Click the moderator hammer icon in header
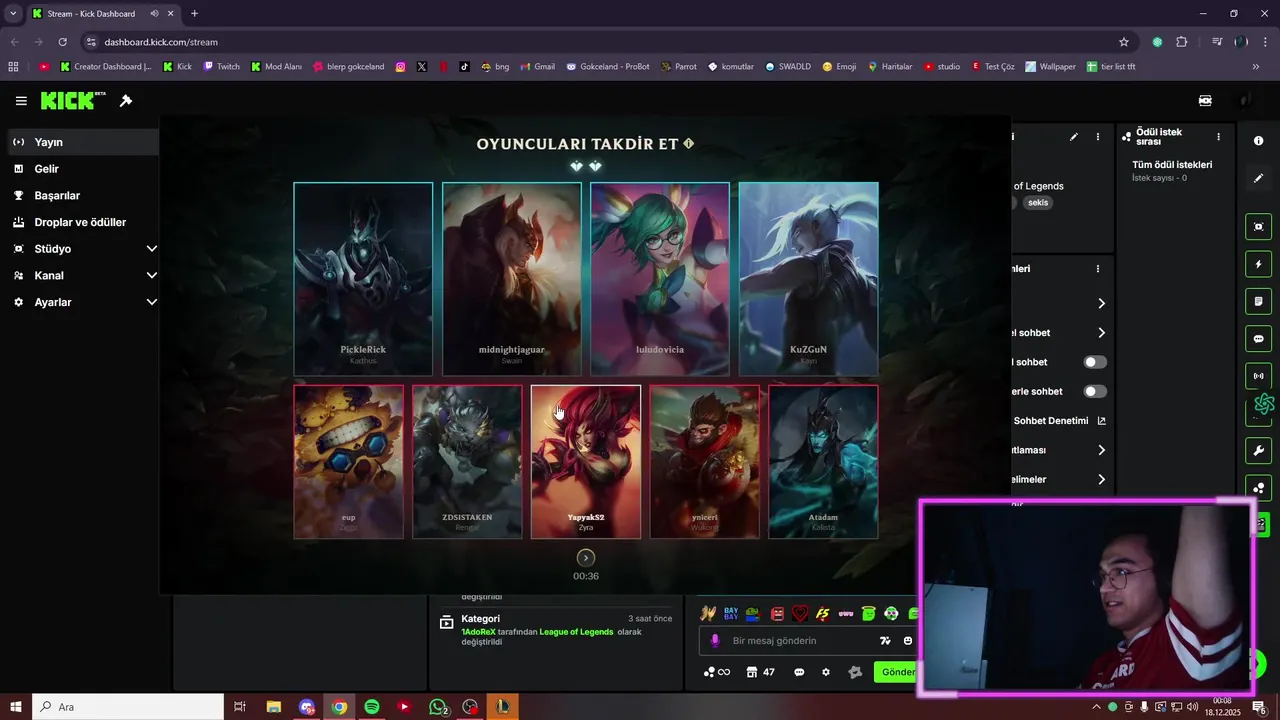This screenshot has width=1280, height=720. coord(126,101)
